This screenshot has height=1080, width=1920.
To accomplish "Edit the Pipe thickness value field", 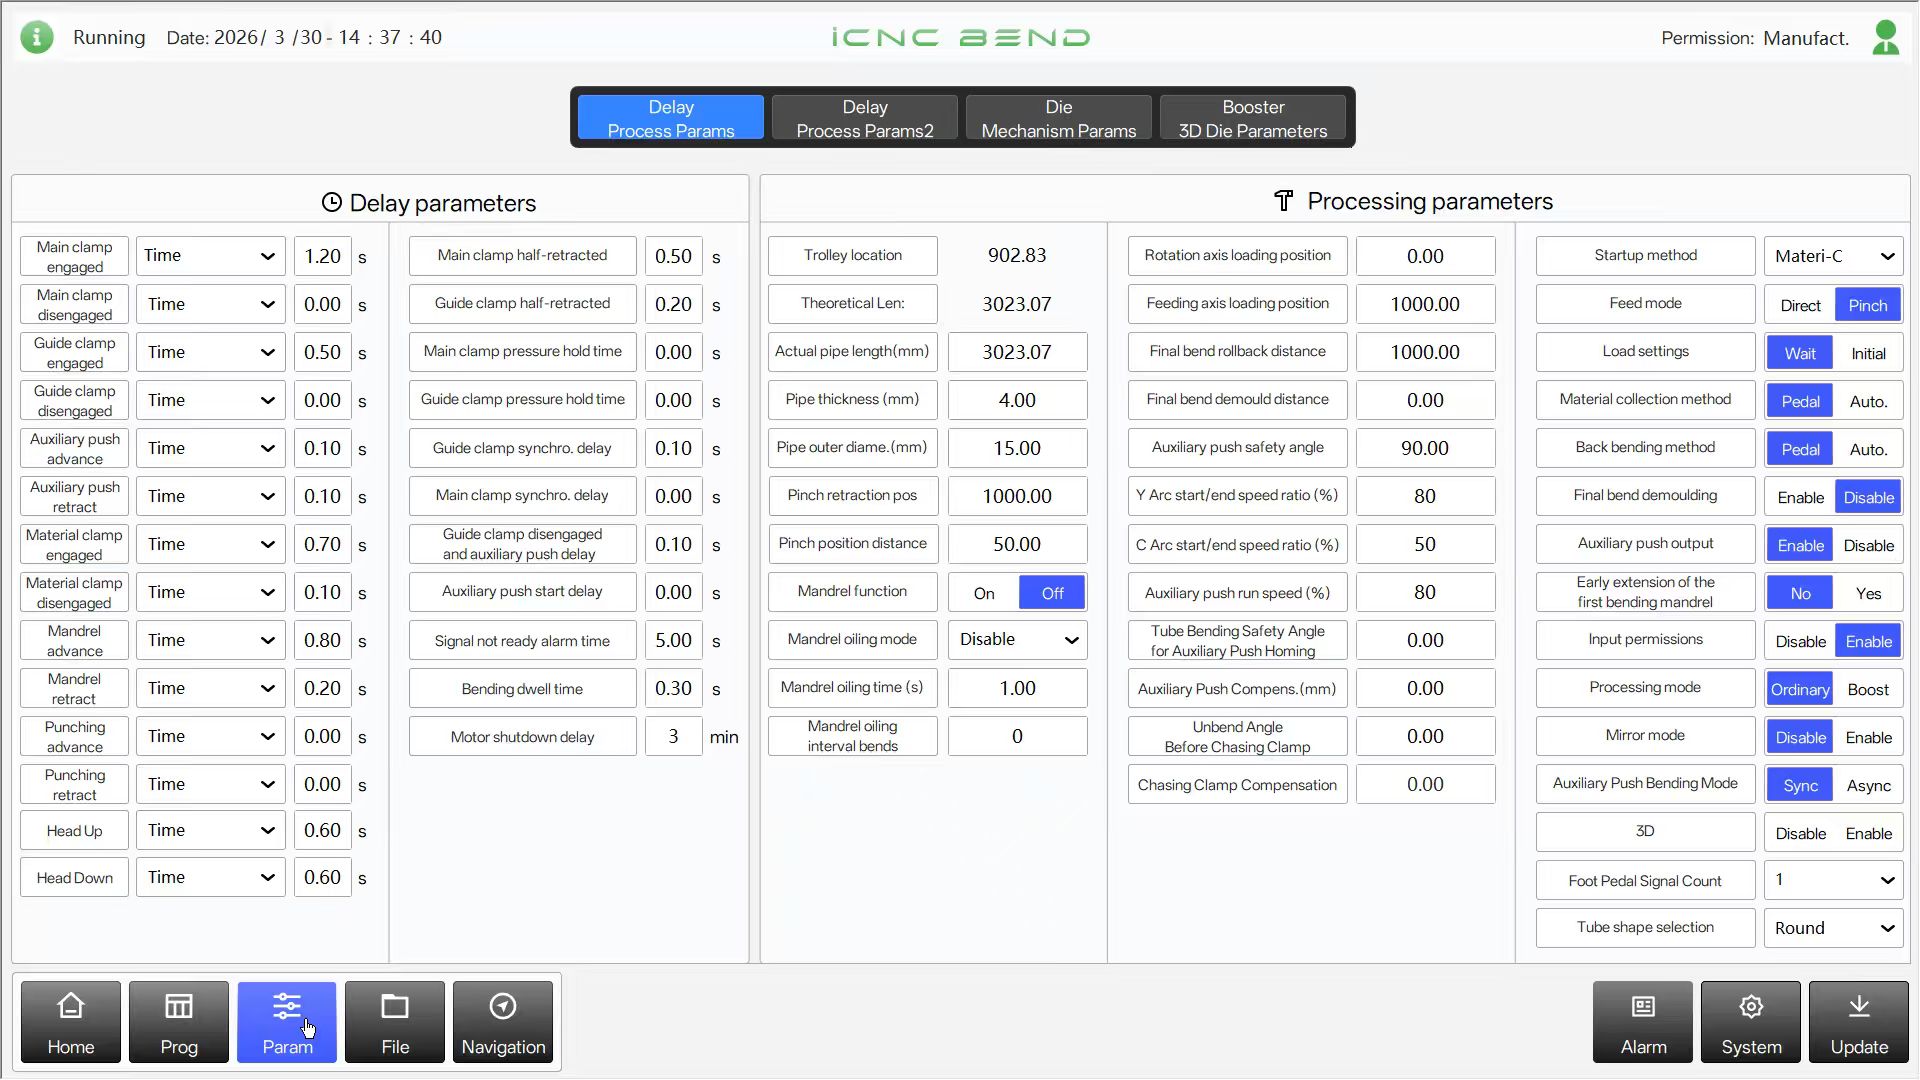I will point(1018,400).
